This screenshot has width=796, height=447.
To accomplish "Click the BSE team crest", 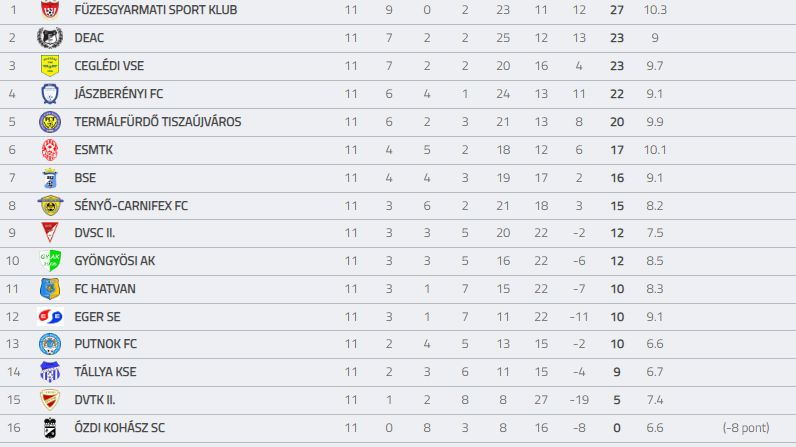I will click(x=50, y=178).
